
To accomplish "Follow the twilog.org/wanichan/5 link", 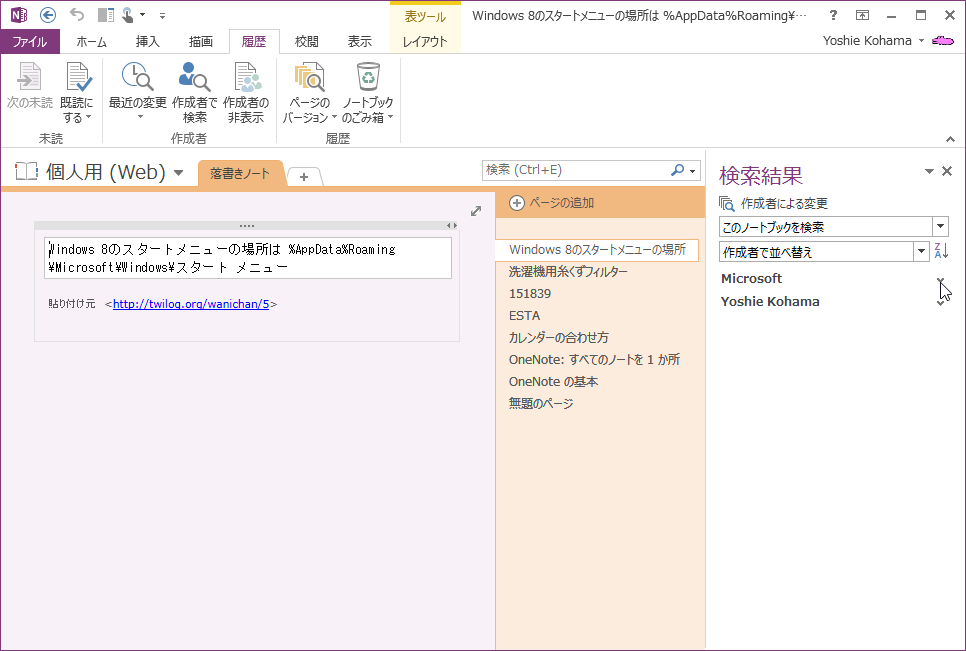I will click(x=191, y=304).
